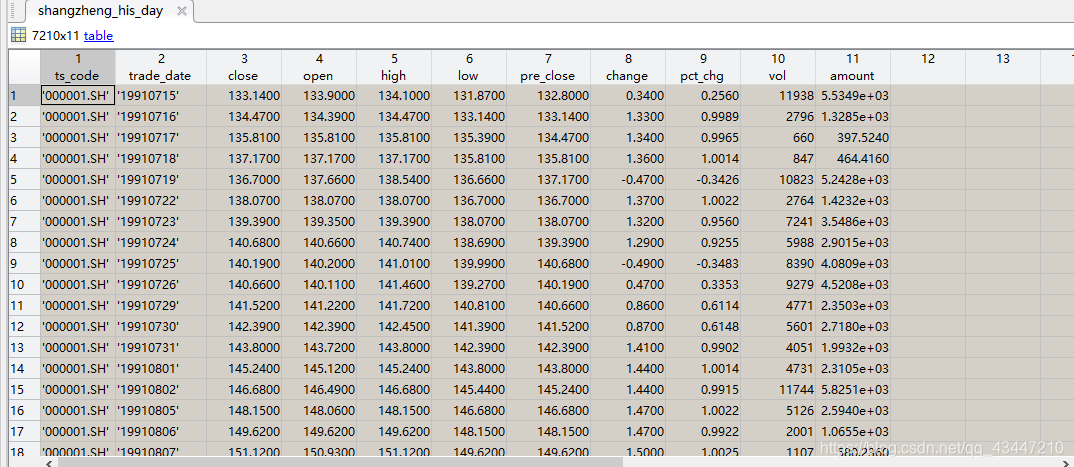Click the left arrow of the horizontal scrollbar
The width and height of the screenshot is (1074, 467).
(49, 461)
